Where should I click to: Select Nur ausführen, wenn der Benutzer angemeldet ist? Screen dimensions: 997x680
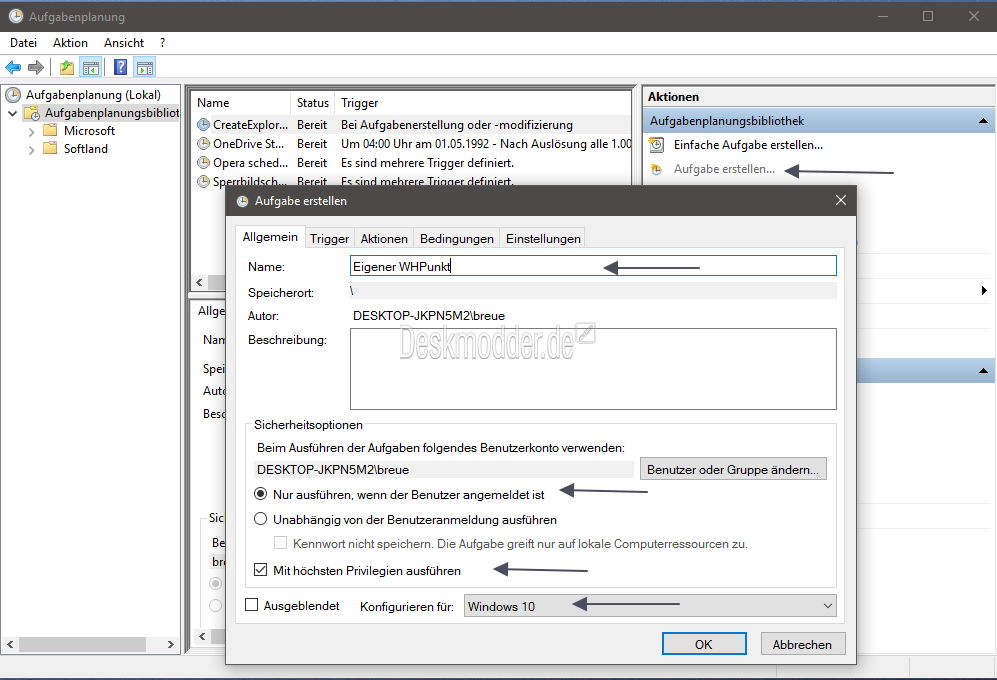(261, 494)
